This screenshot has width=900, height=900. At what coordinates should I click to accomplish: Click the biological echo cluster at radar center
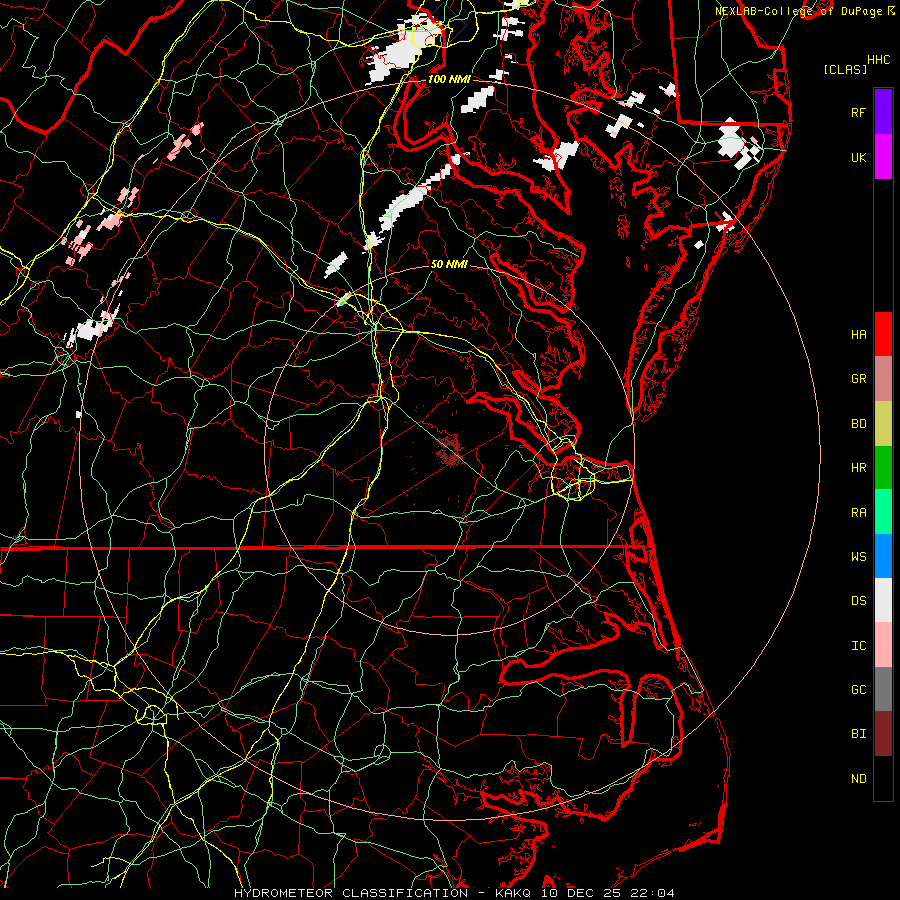[x=449, y=450]
